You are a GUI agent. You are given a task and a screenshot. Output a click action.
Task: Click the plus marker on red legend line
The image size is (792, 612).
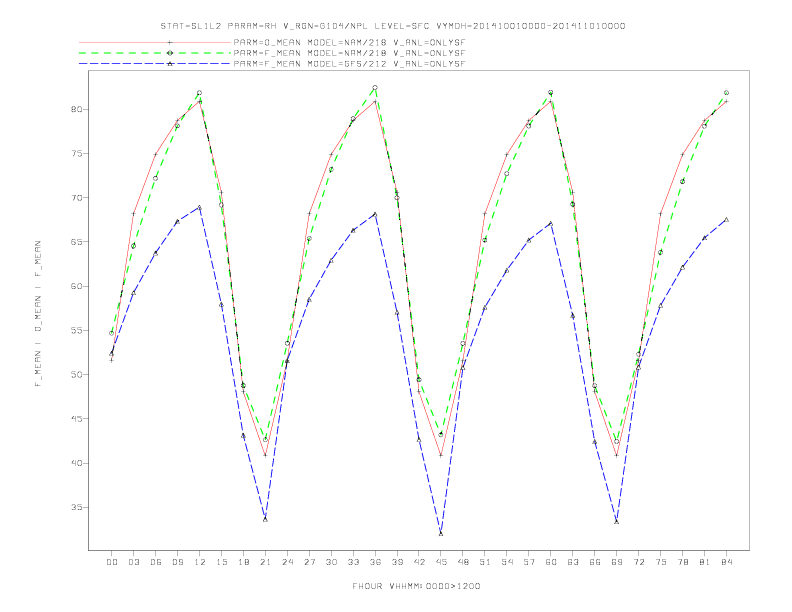[170, 42]
